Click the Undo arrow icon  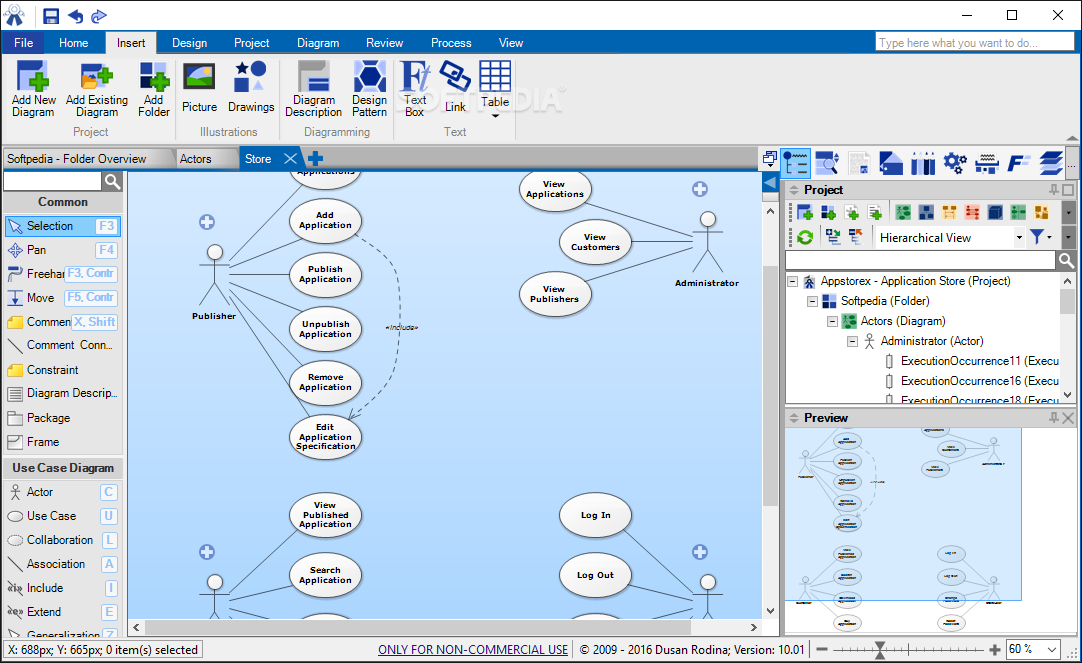(x=75, y=16)
